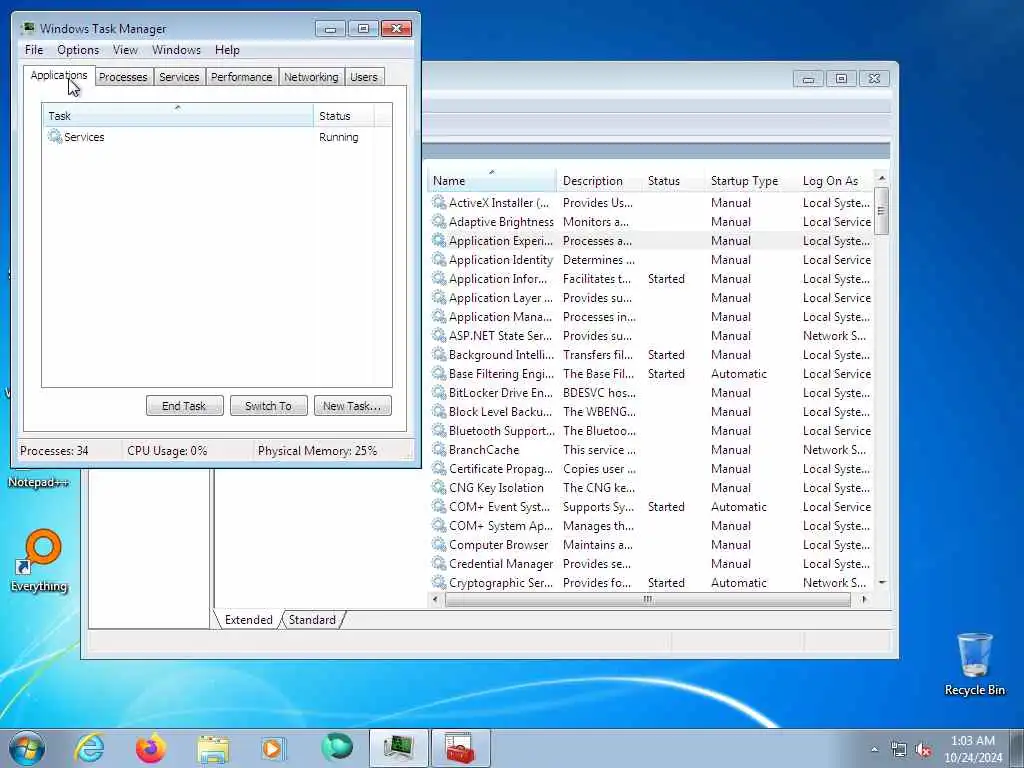Viewport: 1024px width, 768px height.
Task: Click BitLocker Drive Encryption service gear icon
Action: point(439,392)
